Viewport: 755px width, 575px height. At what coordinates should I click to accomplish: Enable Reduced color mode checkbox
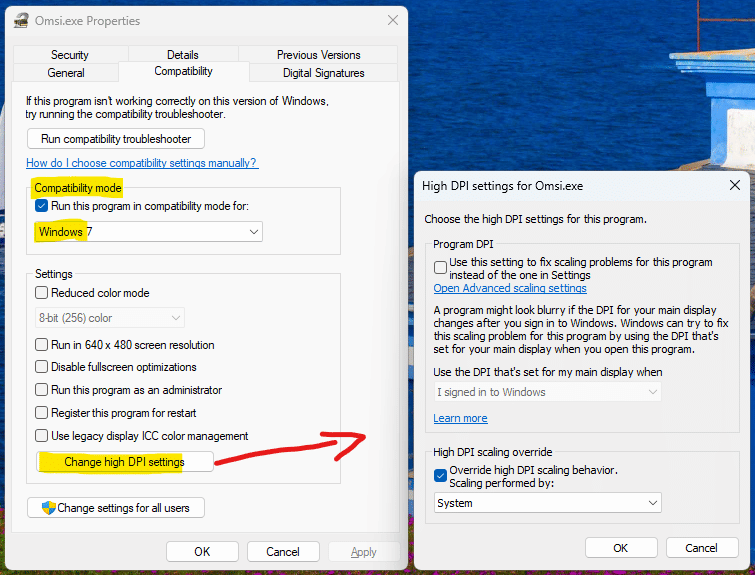tap(42, 293)
